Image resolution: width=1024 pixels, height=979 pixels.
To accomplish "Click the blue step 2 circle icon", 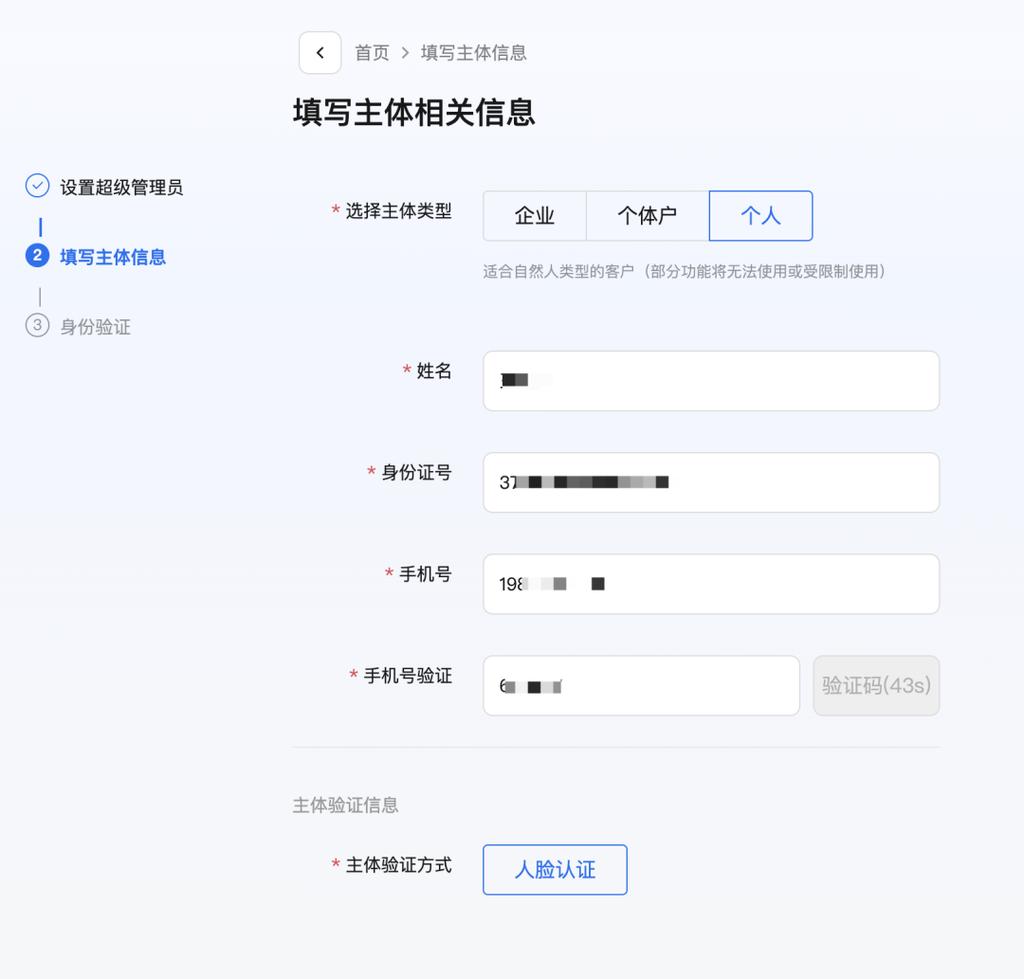I will (37, 257).
